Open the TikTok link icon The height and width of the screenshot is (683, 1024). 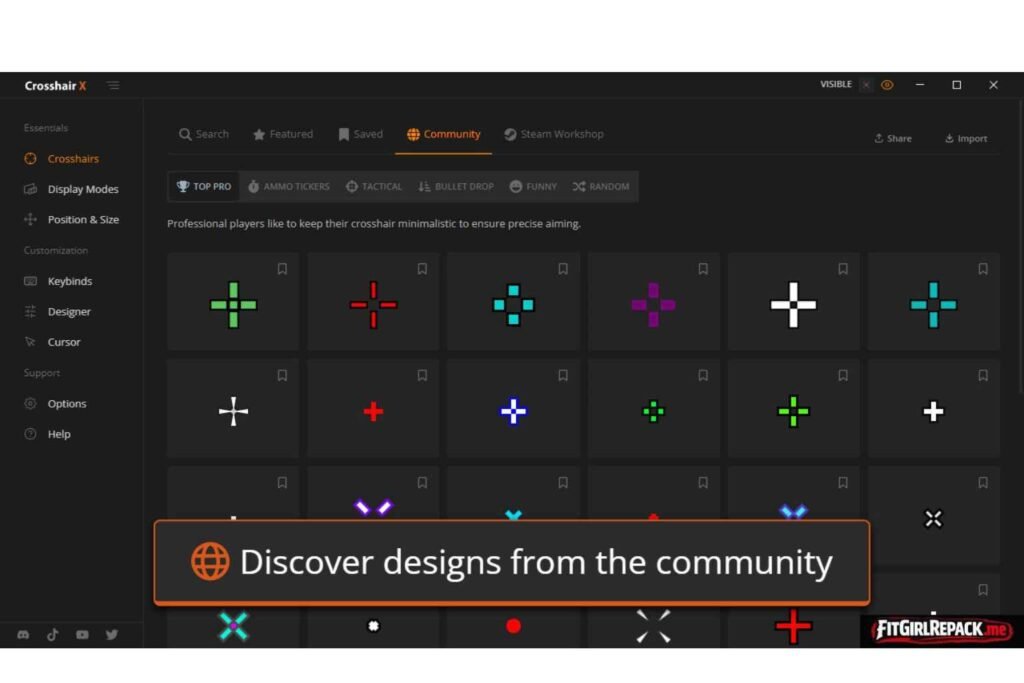pos(52,634)
